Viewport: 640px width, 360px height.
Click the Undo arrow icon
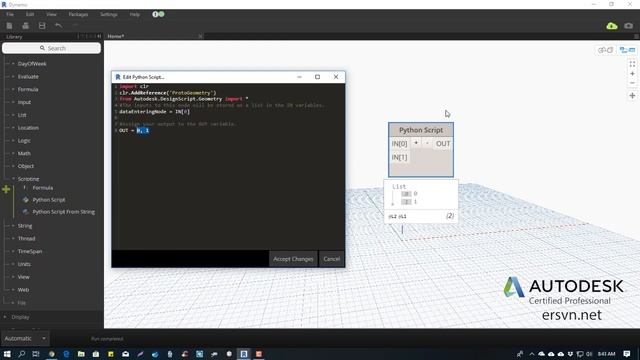[x=58, y=26]
